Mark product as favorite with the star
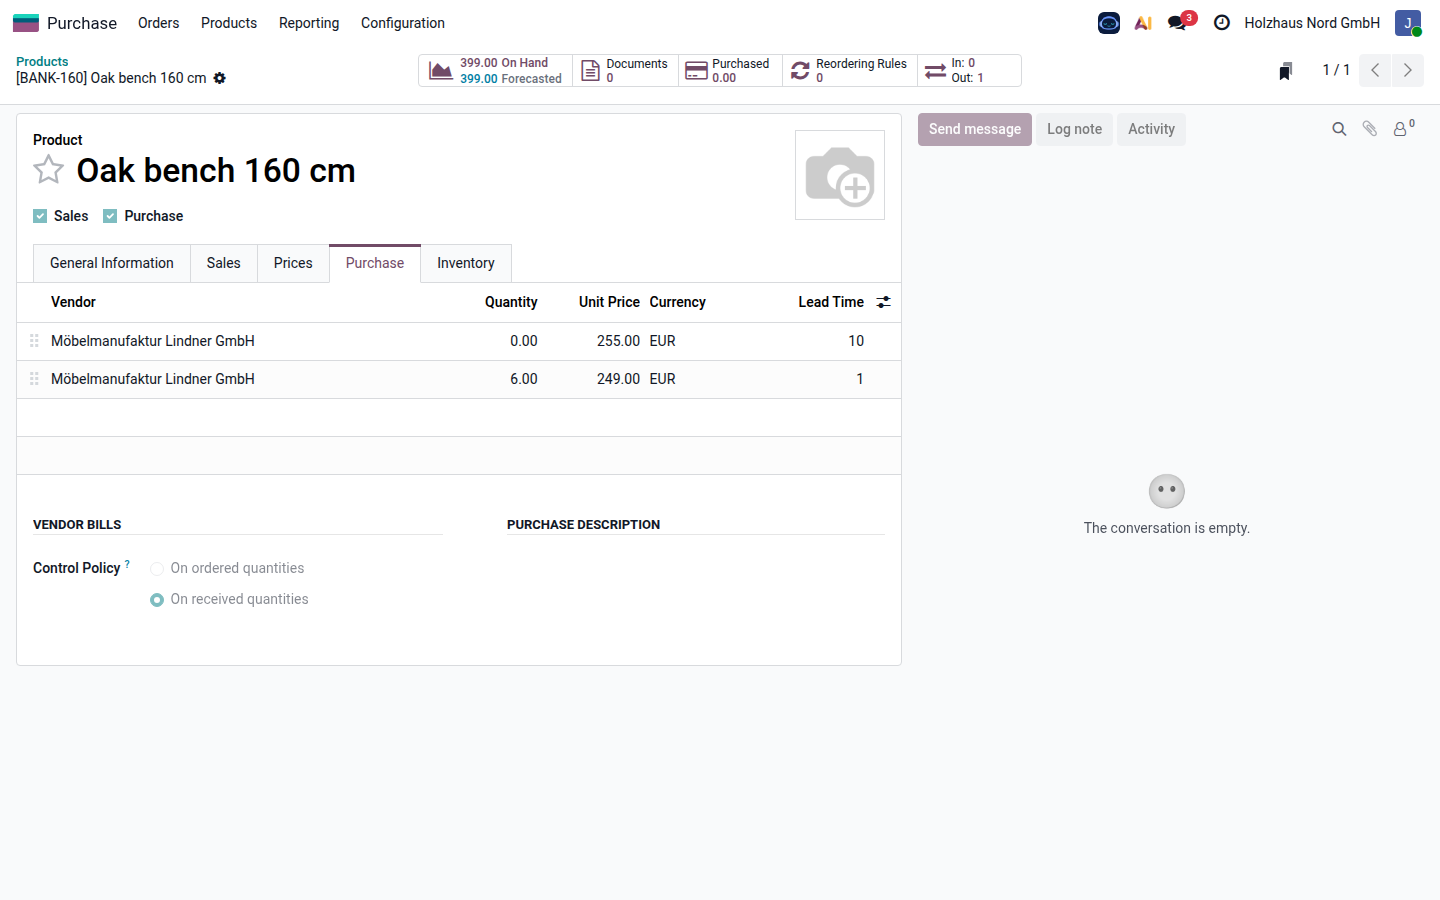 [49, 170]
